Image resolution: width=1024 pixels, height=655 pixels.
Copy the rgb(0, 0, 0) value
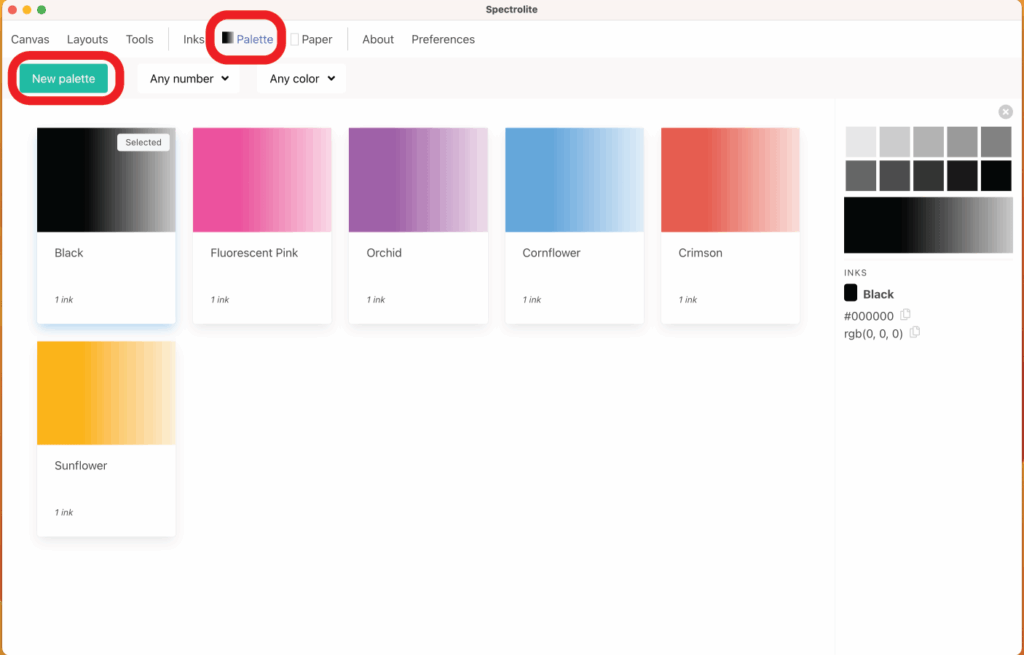915,332
